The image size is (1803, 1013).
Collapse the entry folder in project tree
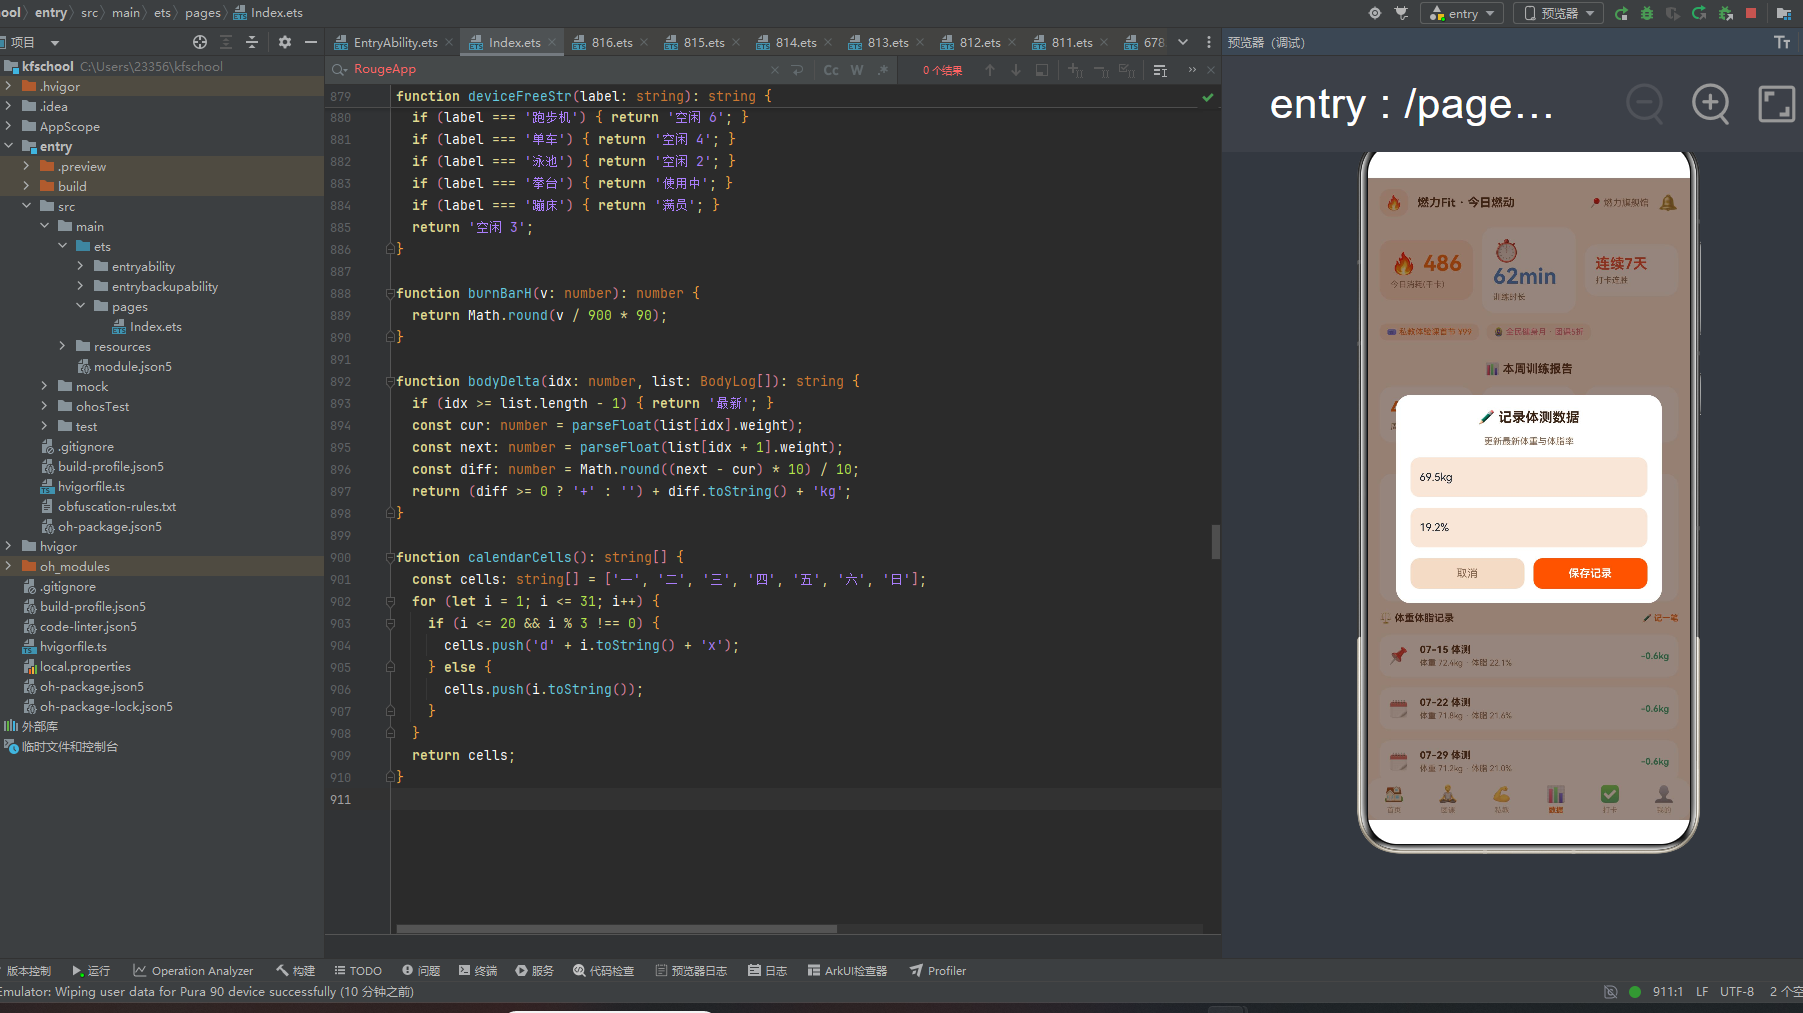(x=8, y=146)
